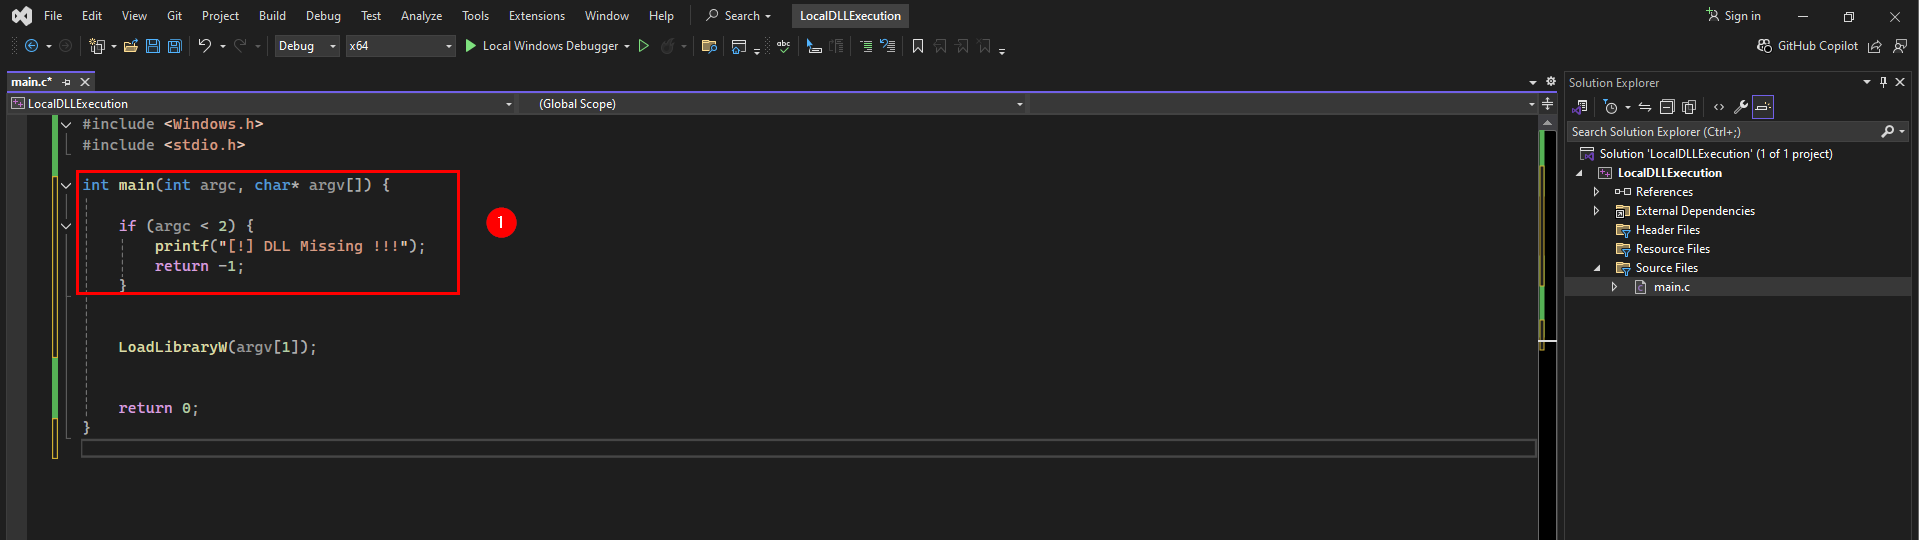Toggle the pin icon on main.c tab
Screen dimensions: 1919x540
click(67, 82)
